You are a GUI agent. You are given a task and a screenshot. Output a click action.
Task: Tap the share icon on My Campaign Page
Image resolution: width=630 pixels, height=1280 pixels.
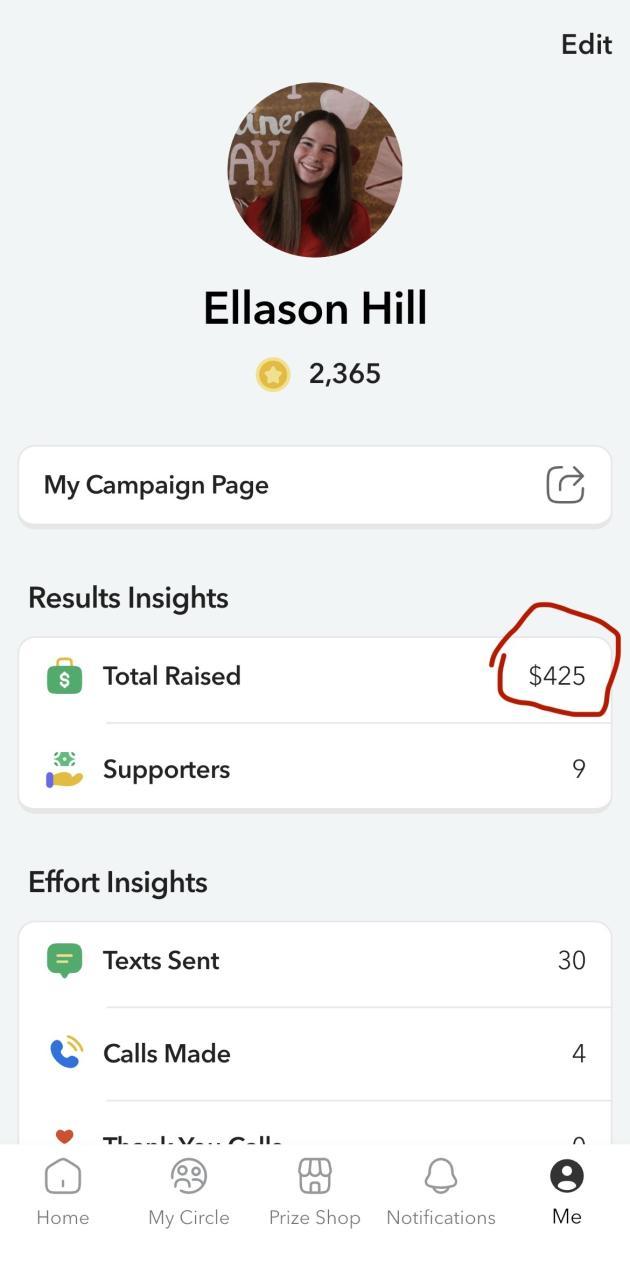(565, 485)
